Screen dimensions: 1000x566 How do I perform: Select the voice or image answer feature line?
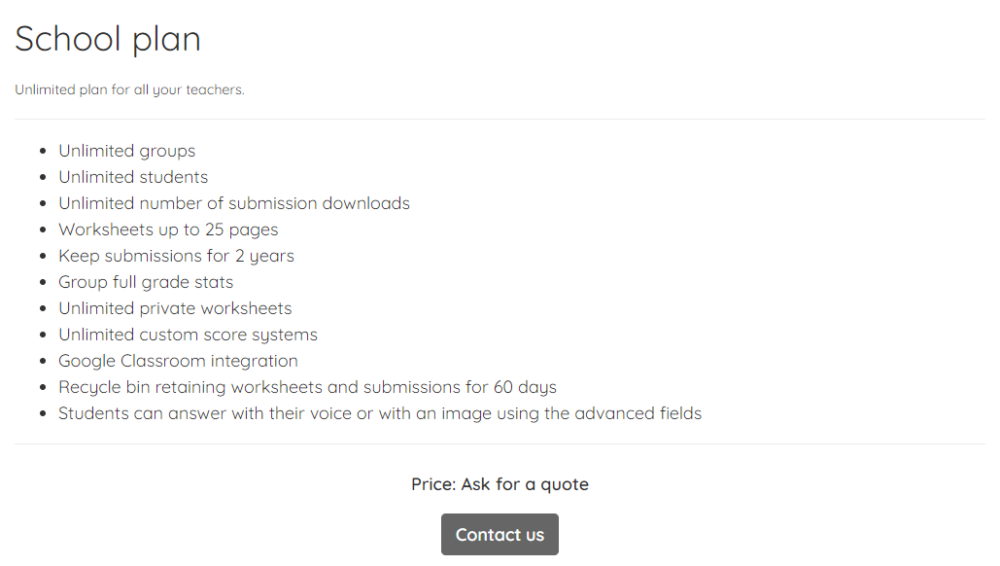pyautogui.click(x=380, y=413)
